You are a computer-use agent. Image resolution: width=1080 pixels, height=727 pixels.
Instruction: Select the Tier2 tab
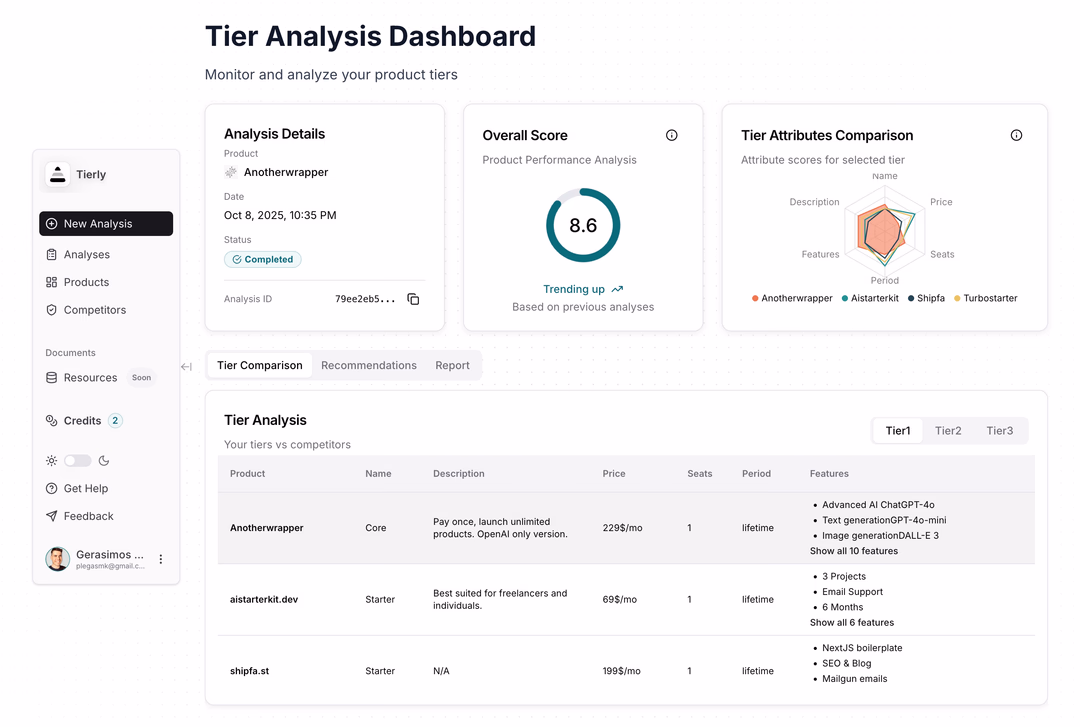pos(947,431)
